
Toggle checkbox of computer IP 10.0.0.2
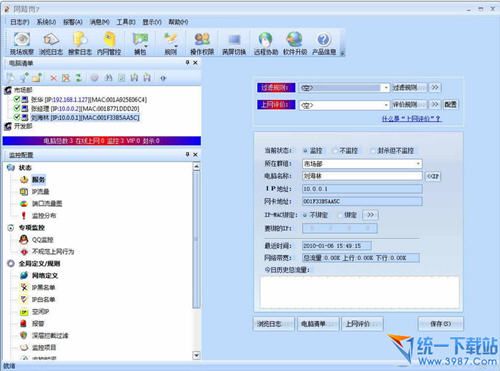pyautogui.click(x=17, y=108)
